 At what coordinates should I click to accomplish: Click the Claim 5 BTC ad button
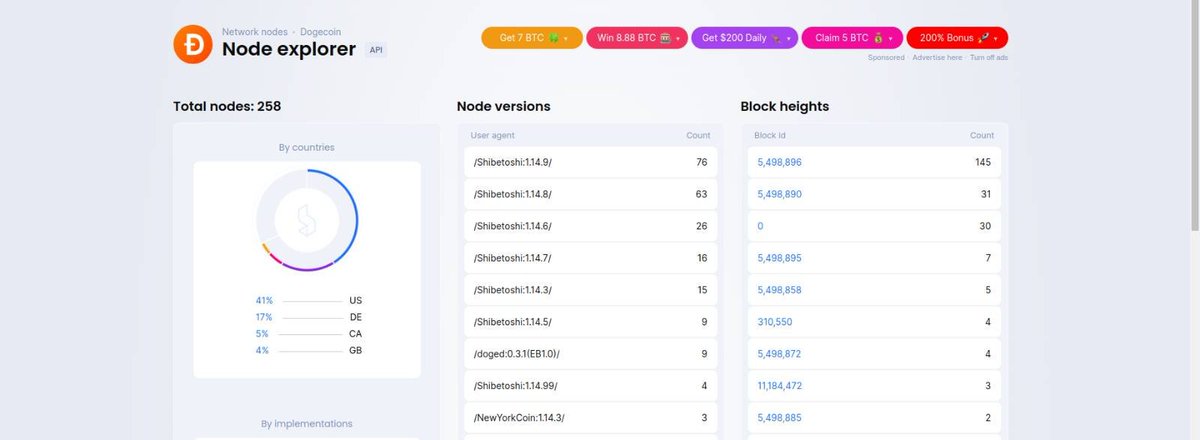pyautogui.click(x=852, y=38)
